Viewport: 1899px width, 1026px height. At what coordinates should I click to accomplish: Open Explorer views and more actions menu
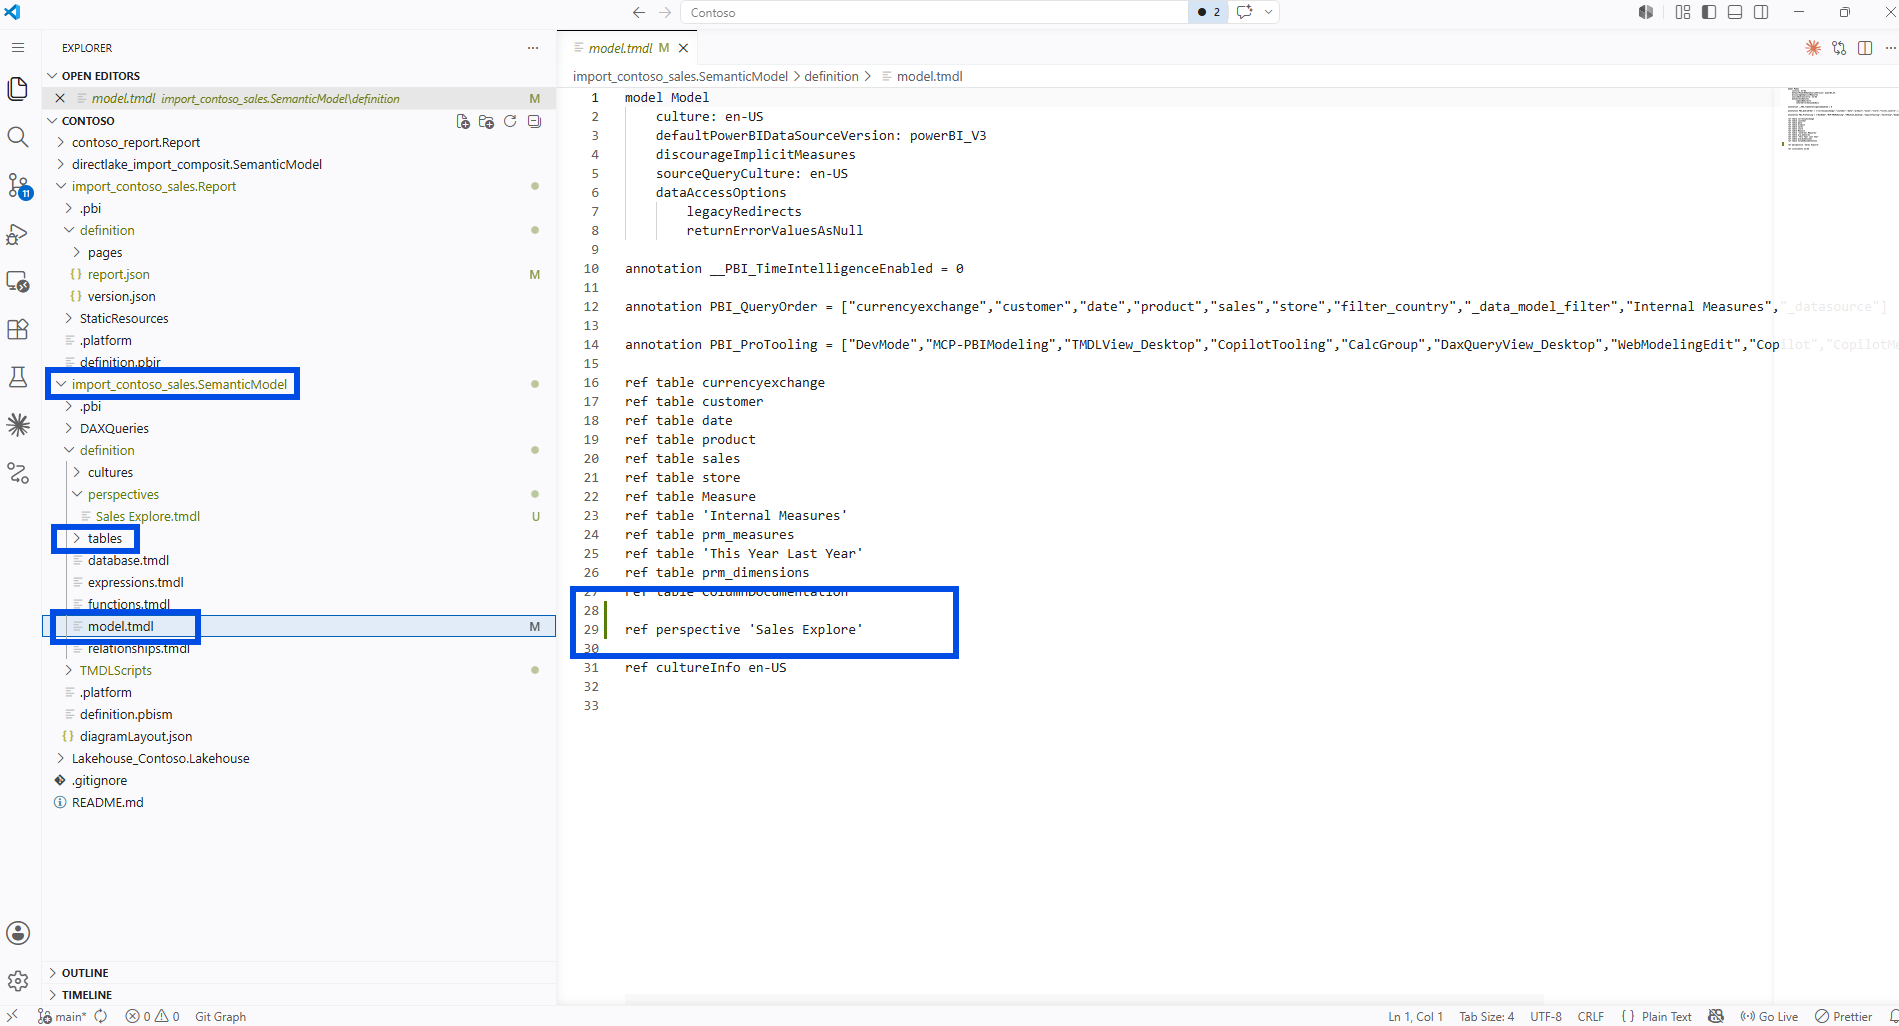[533, 48]
